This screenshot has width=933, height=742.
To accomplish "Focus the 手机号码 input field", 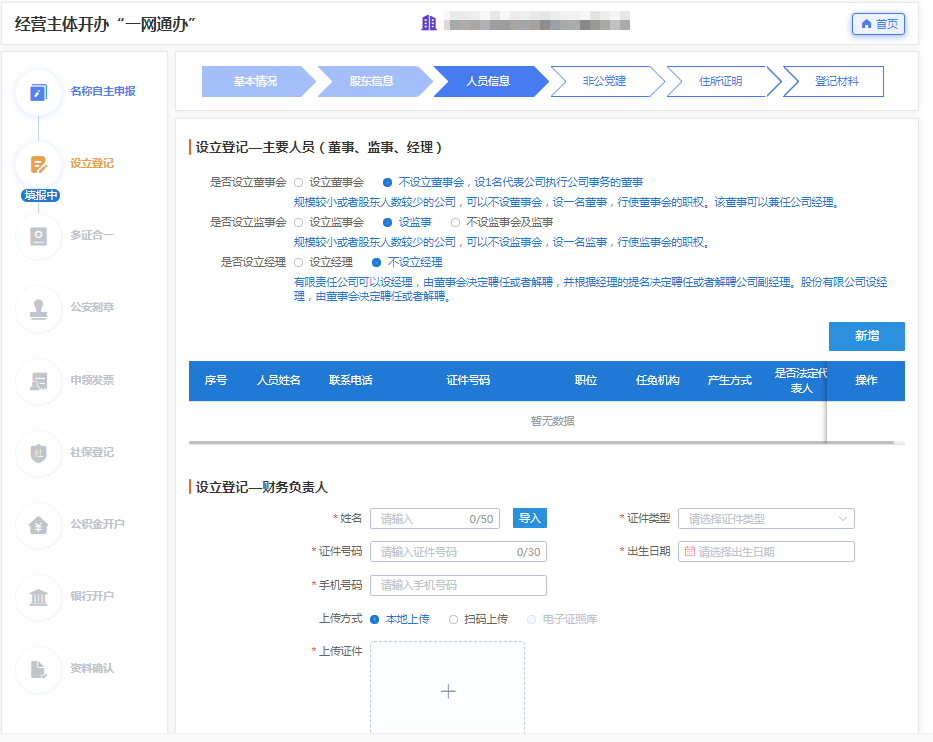I will click(x=458, y=585).
